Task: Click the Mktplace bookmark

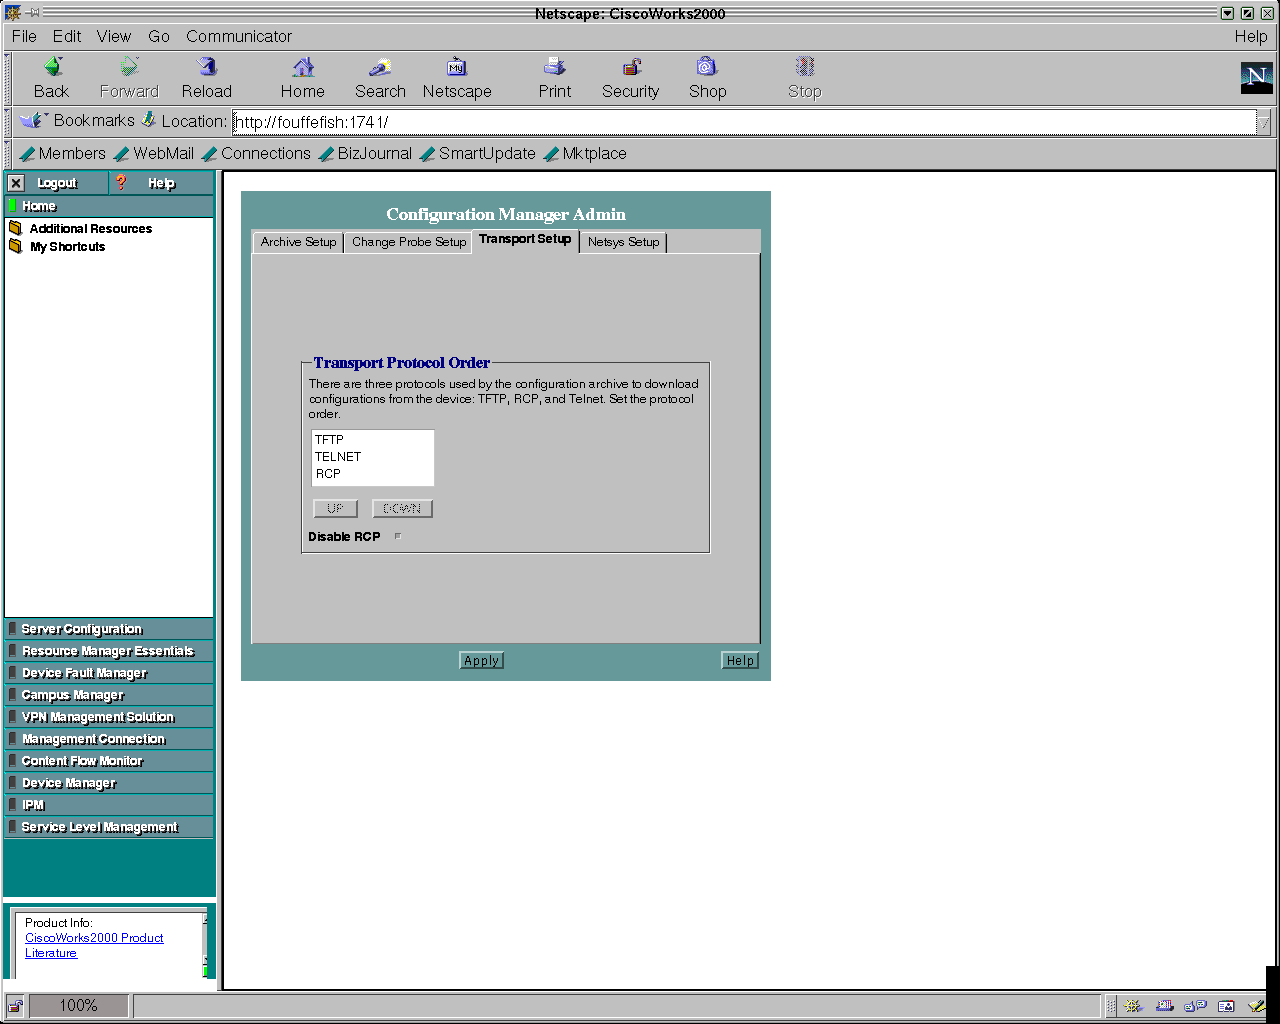Action: [585, 153]
